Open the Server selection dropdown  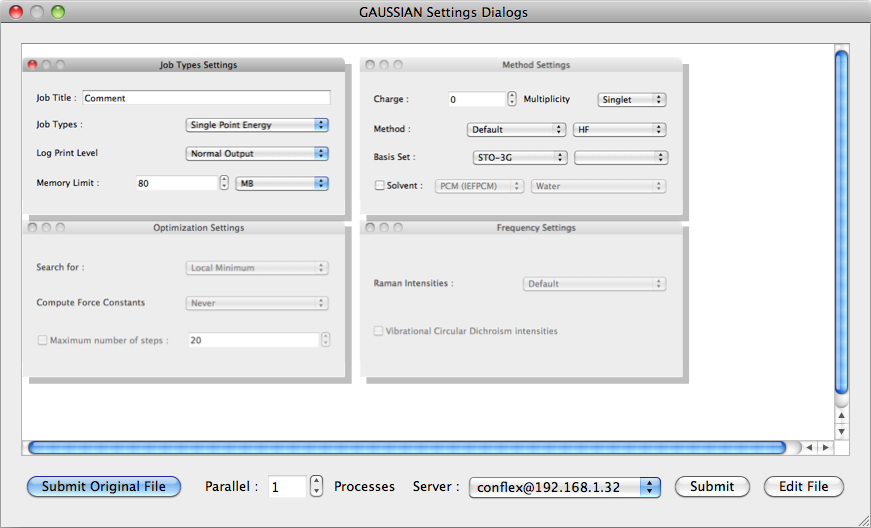[565, 487]
